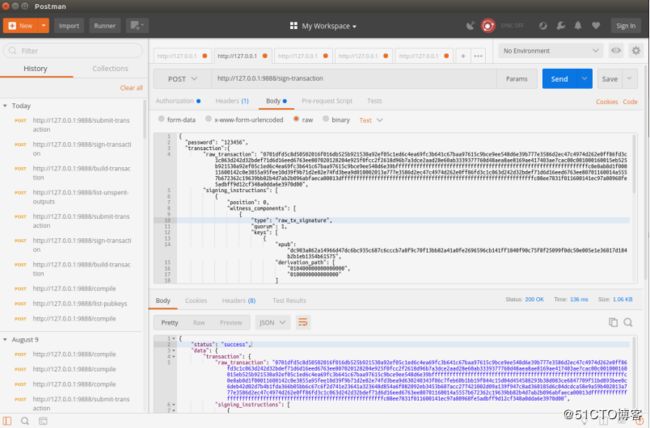Expand the Save button dropdown arrow

tap(629, 79)
